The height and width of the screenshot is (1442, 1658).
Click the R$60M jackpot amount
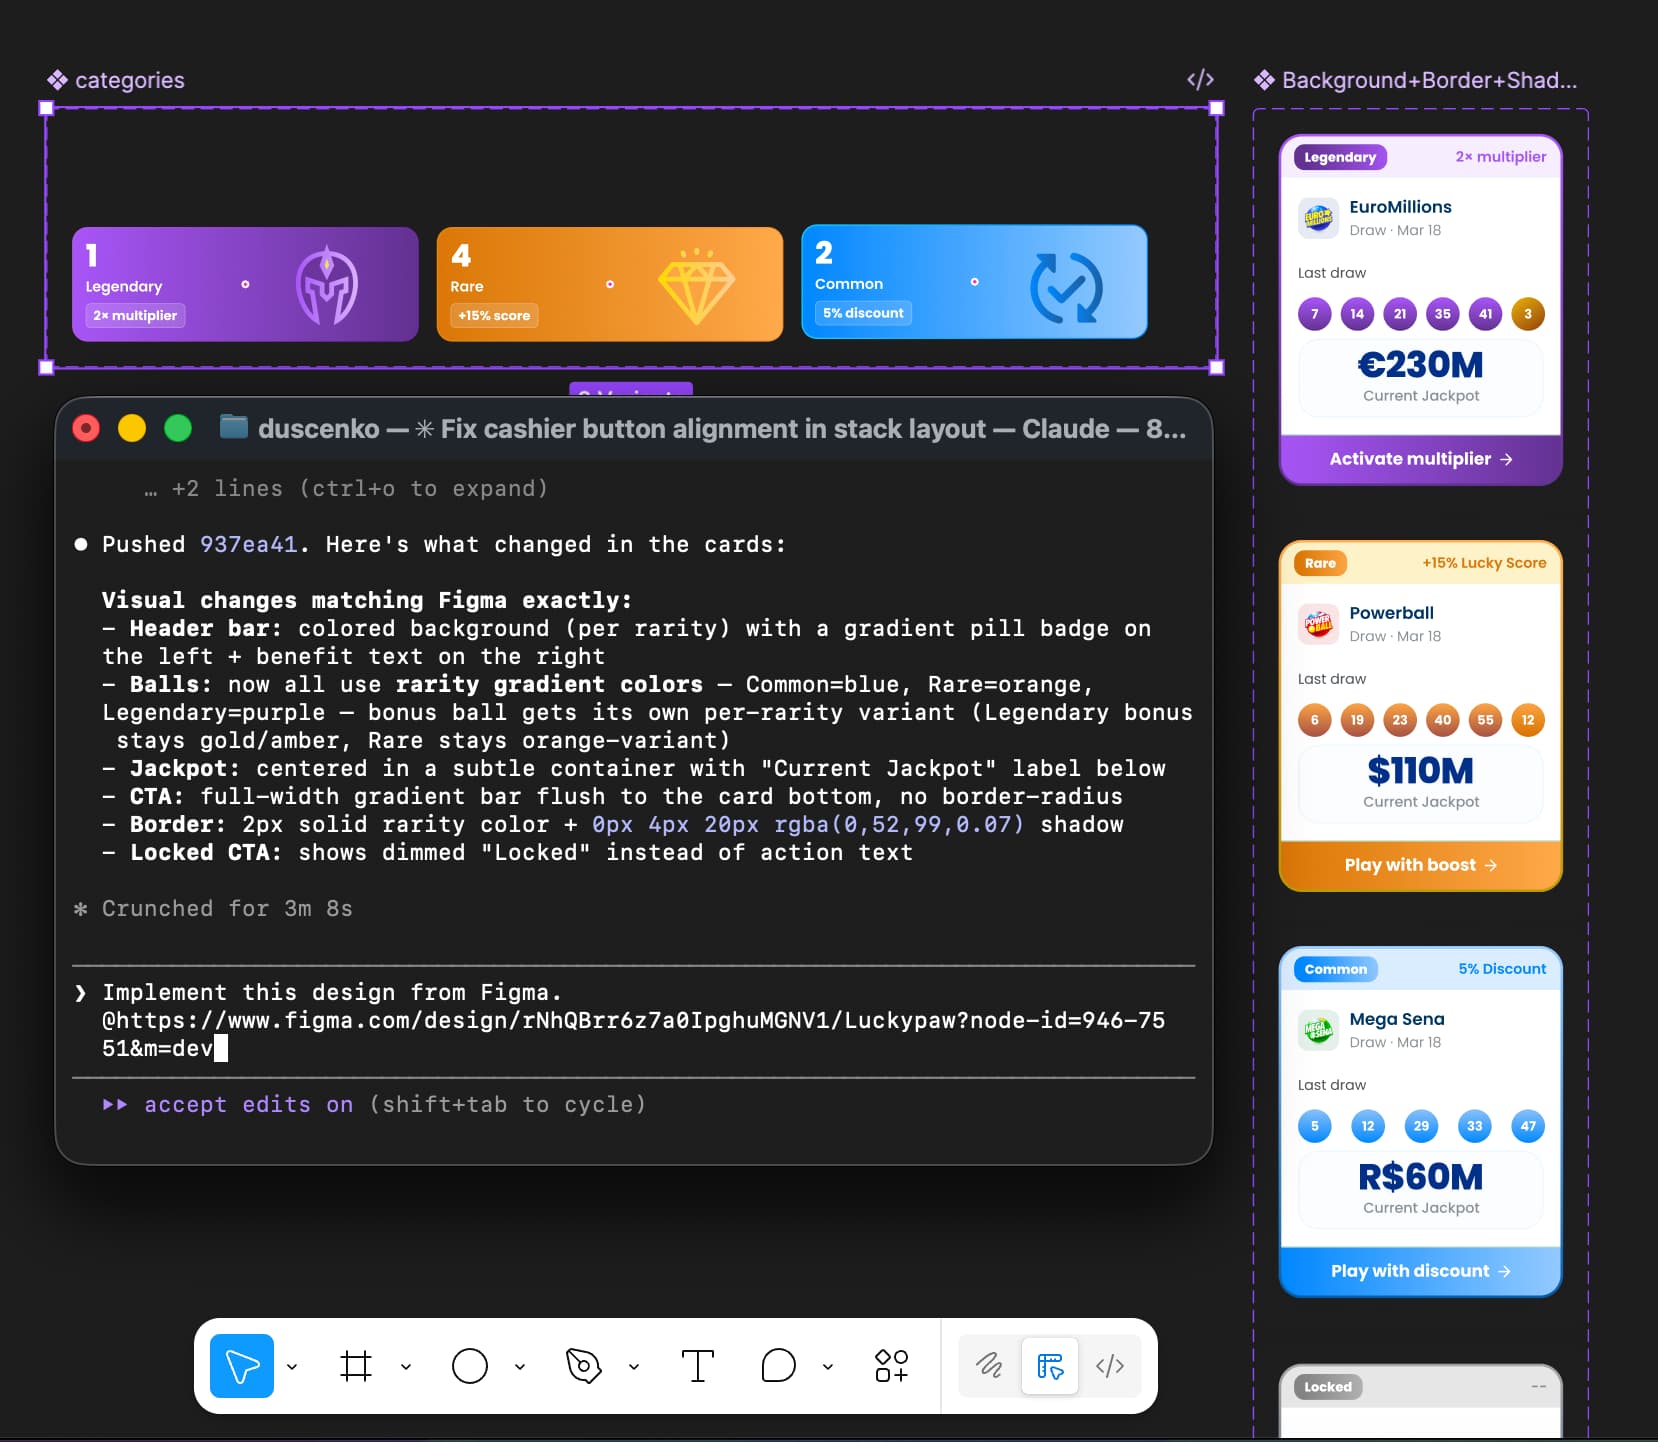click(x=1420, y=1177)
